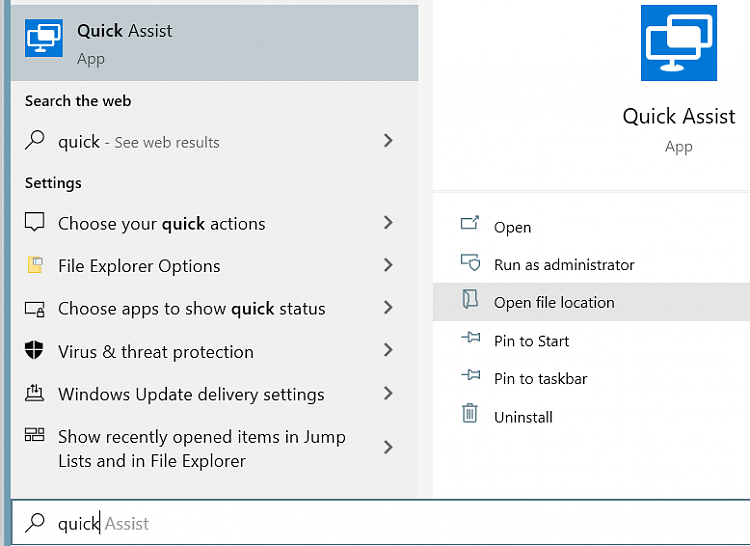This screenshot has width=750, height=546.
Task: Click the Settings section heading
Action: (x=53, y=183)
